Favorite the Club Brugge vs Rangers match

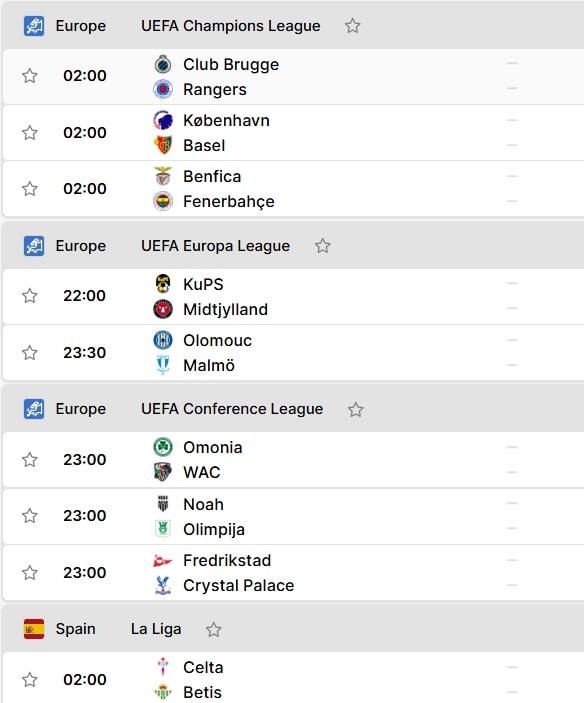pos(30,76)
